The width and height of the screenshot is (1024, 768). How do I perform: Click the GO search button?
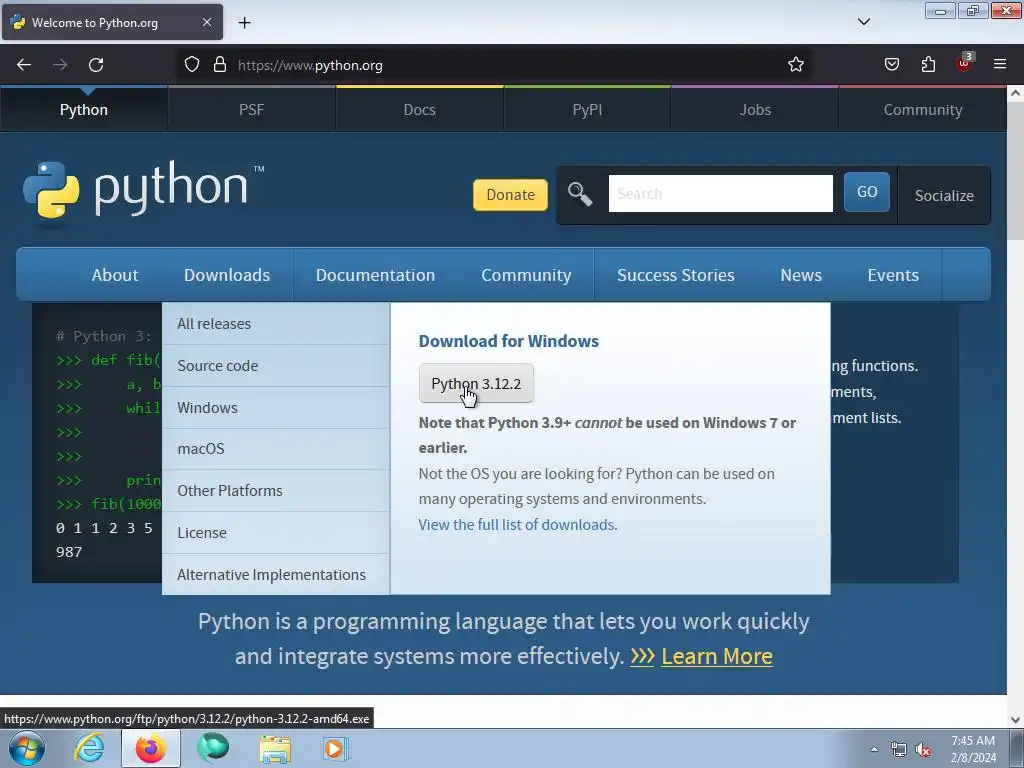tap(867, 192)
